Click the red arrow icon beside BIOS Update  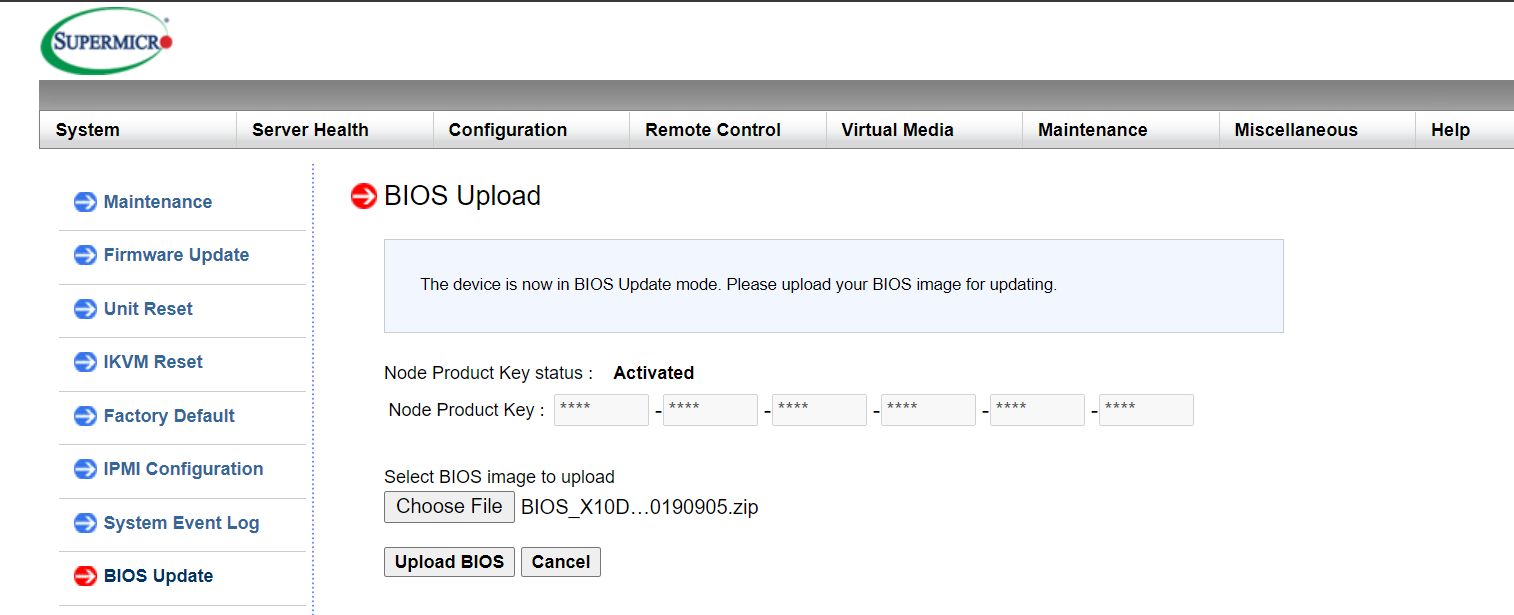(x=85, y=576)
